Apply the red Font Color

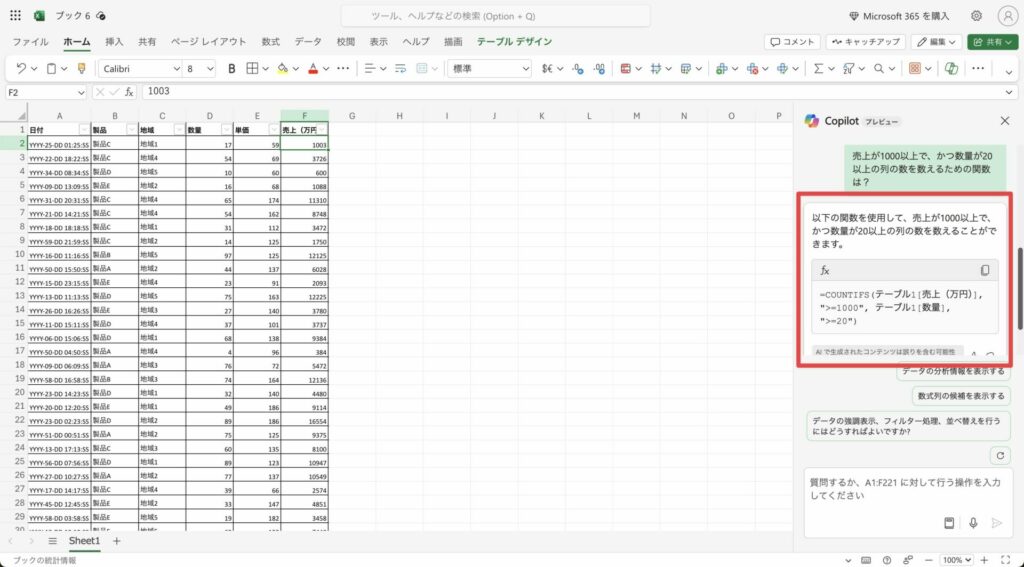pyautogui.click(x=313, y=69)
